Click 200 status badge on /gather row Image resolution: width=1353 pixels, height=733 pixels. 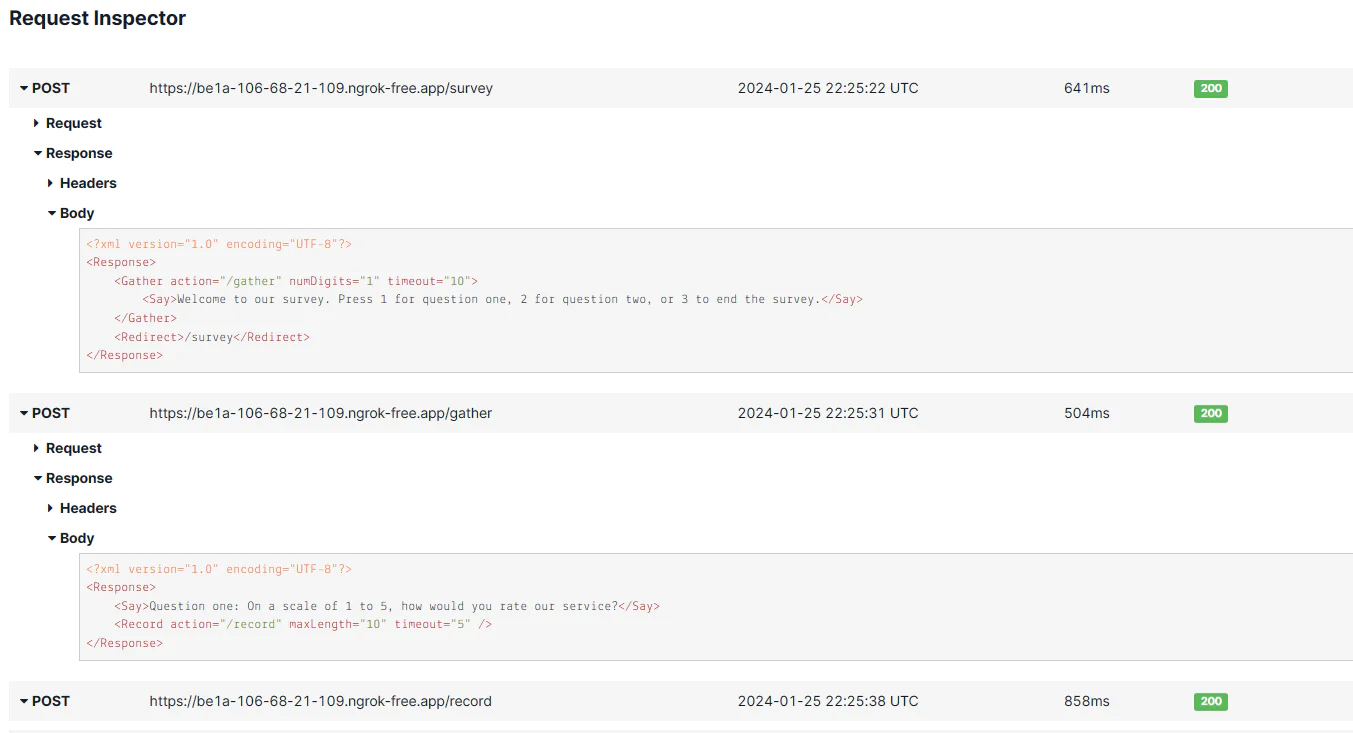(1211, 413)
